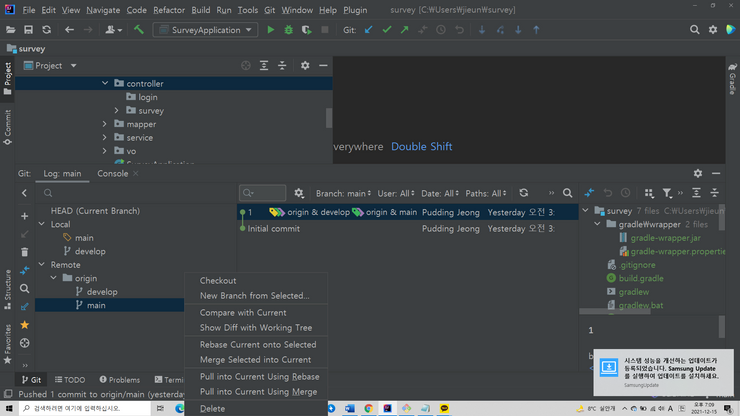Collapse the controller folder
The width and height of the screenshot is (740, 416).
[x=105, y=83]
